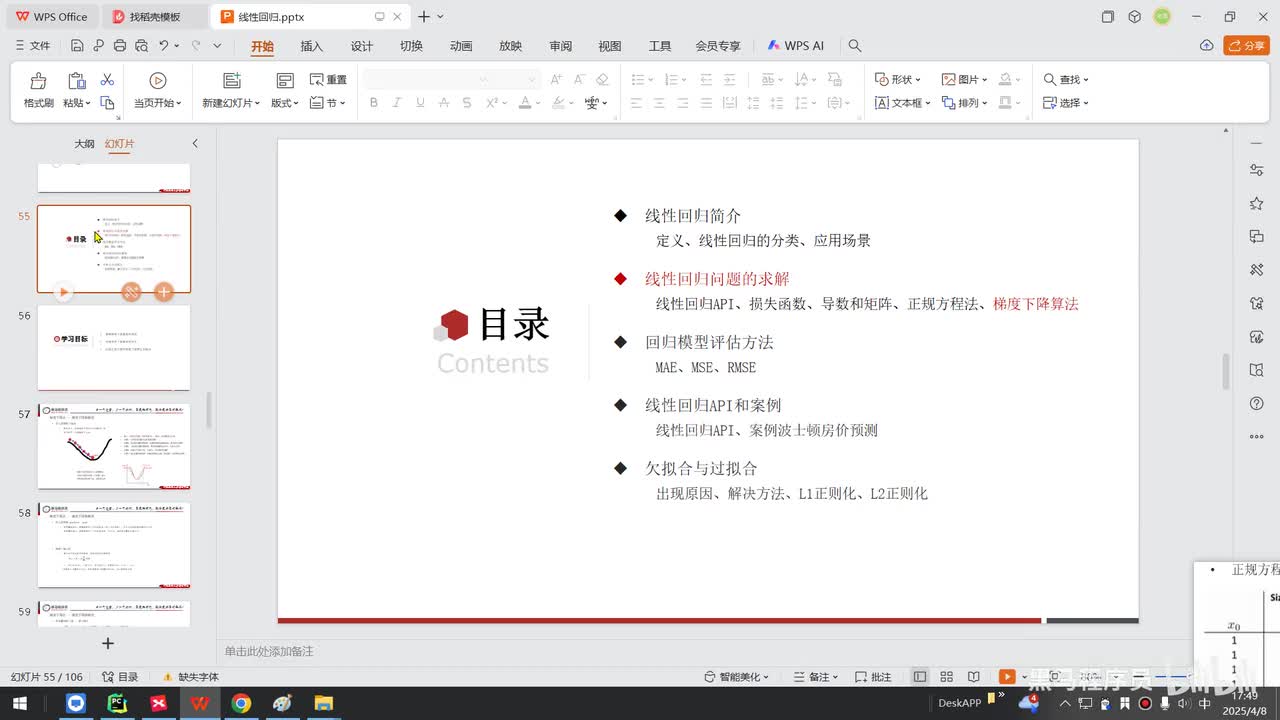1280x720 pixels.
Task: Click the clear formatting eraser icon
Action: [x=602, y=80]
